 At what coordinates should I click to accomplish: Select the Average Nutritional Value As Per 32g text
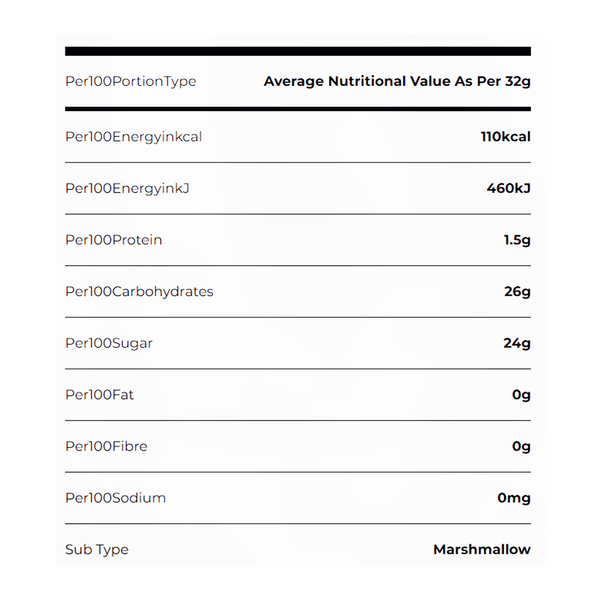tap(397, 81)
